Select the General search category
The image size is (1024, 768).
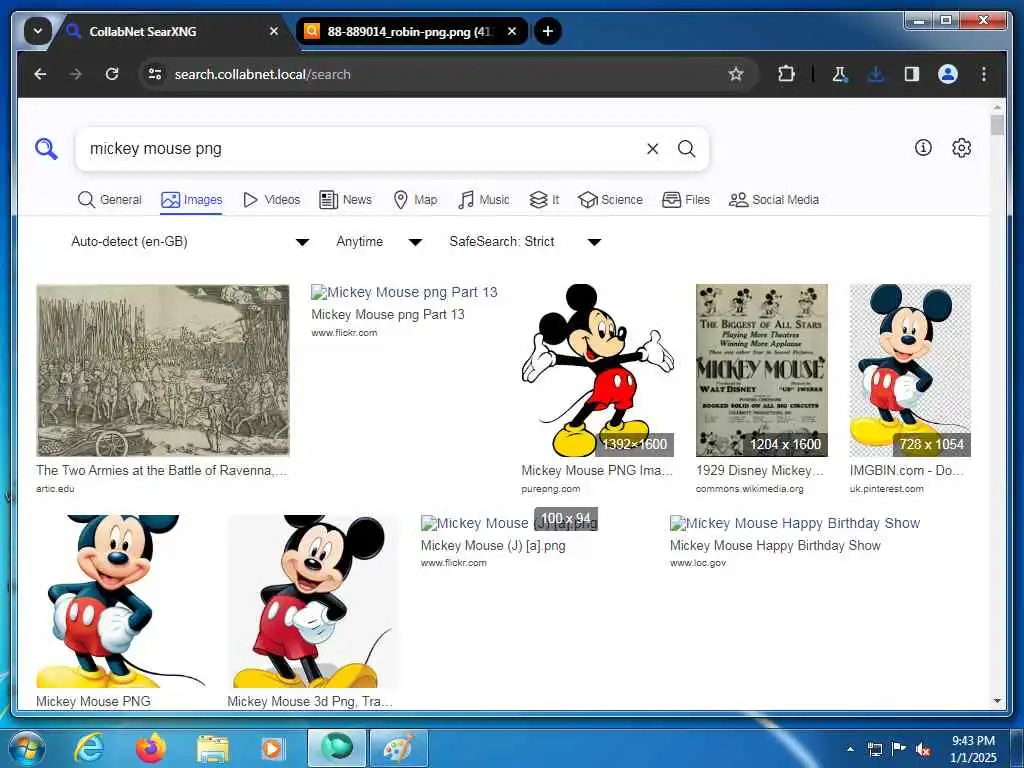click(109, 200)
